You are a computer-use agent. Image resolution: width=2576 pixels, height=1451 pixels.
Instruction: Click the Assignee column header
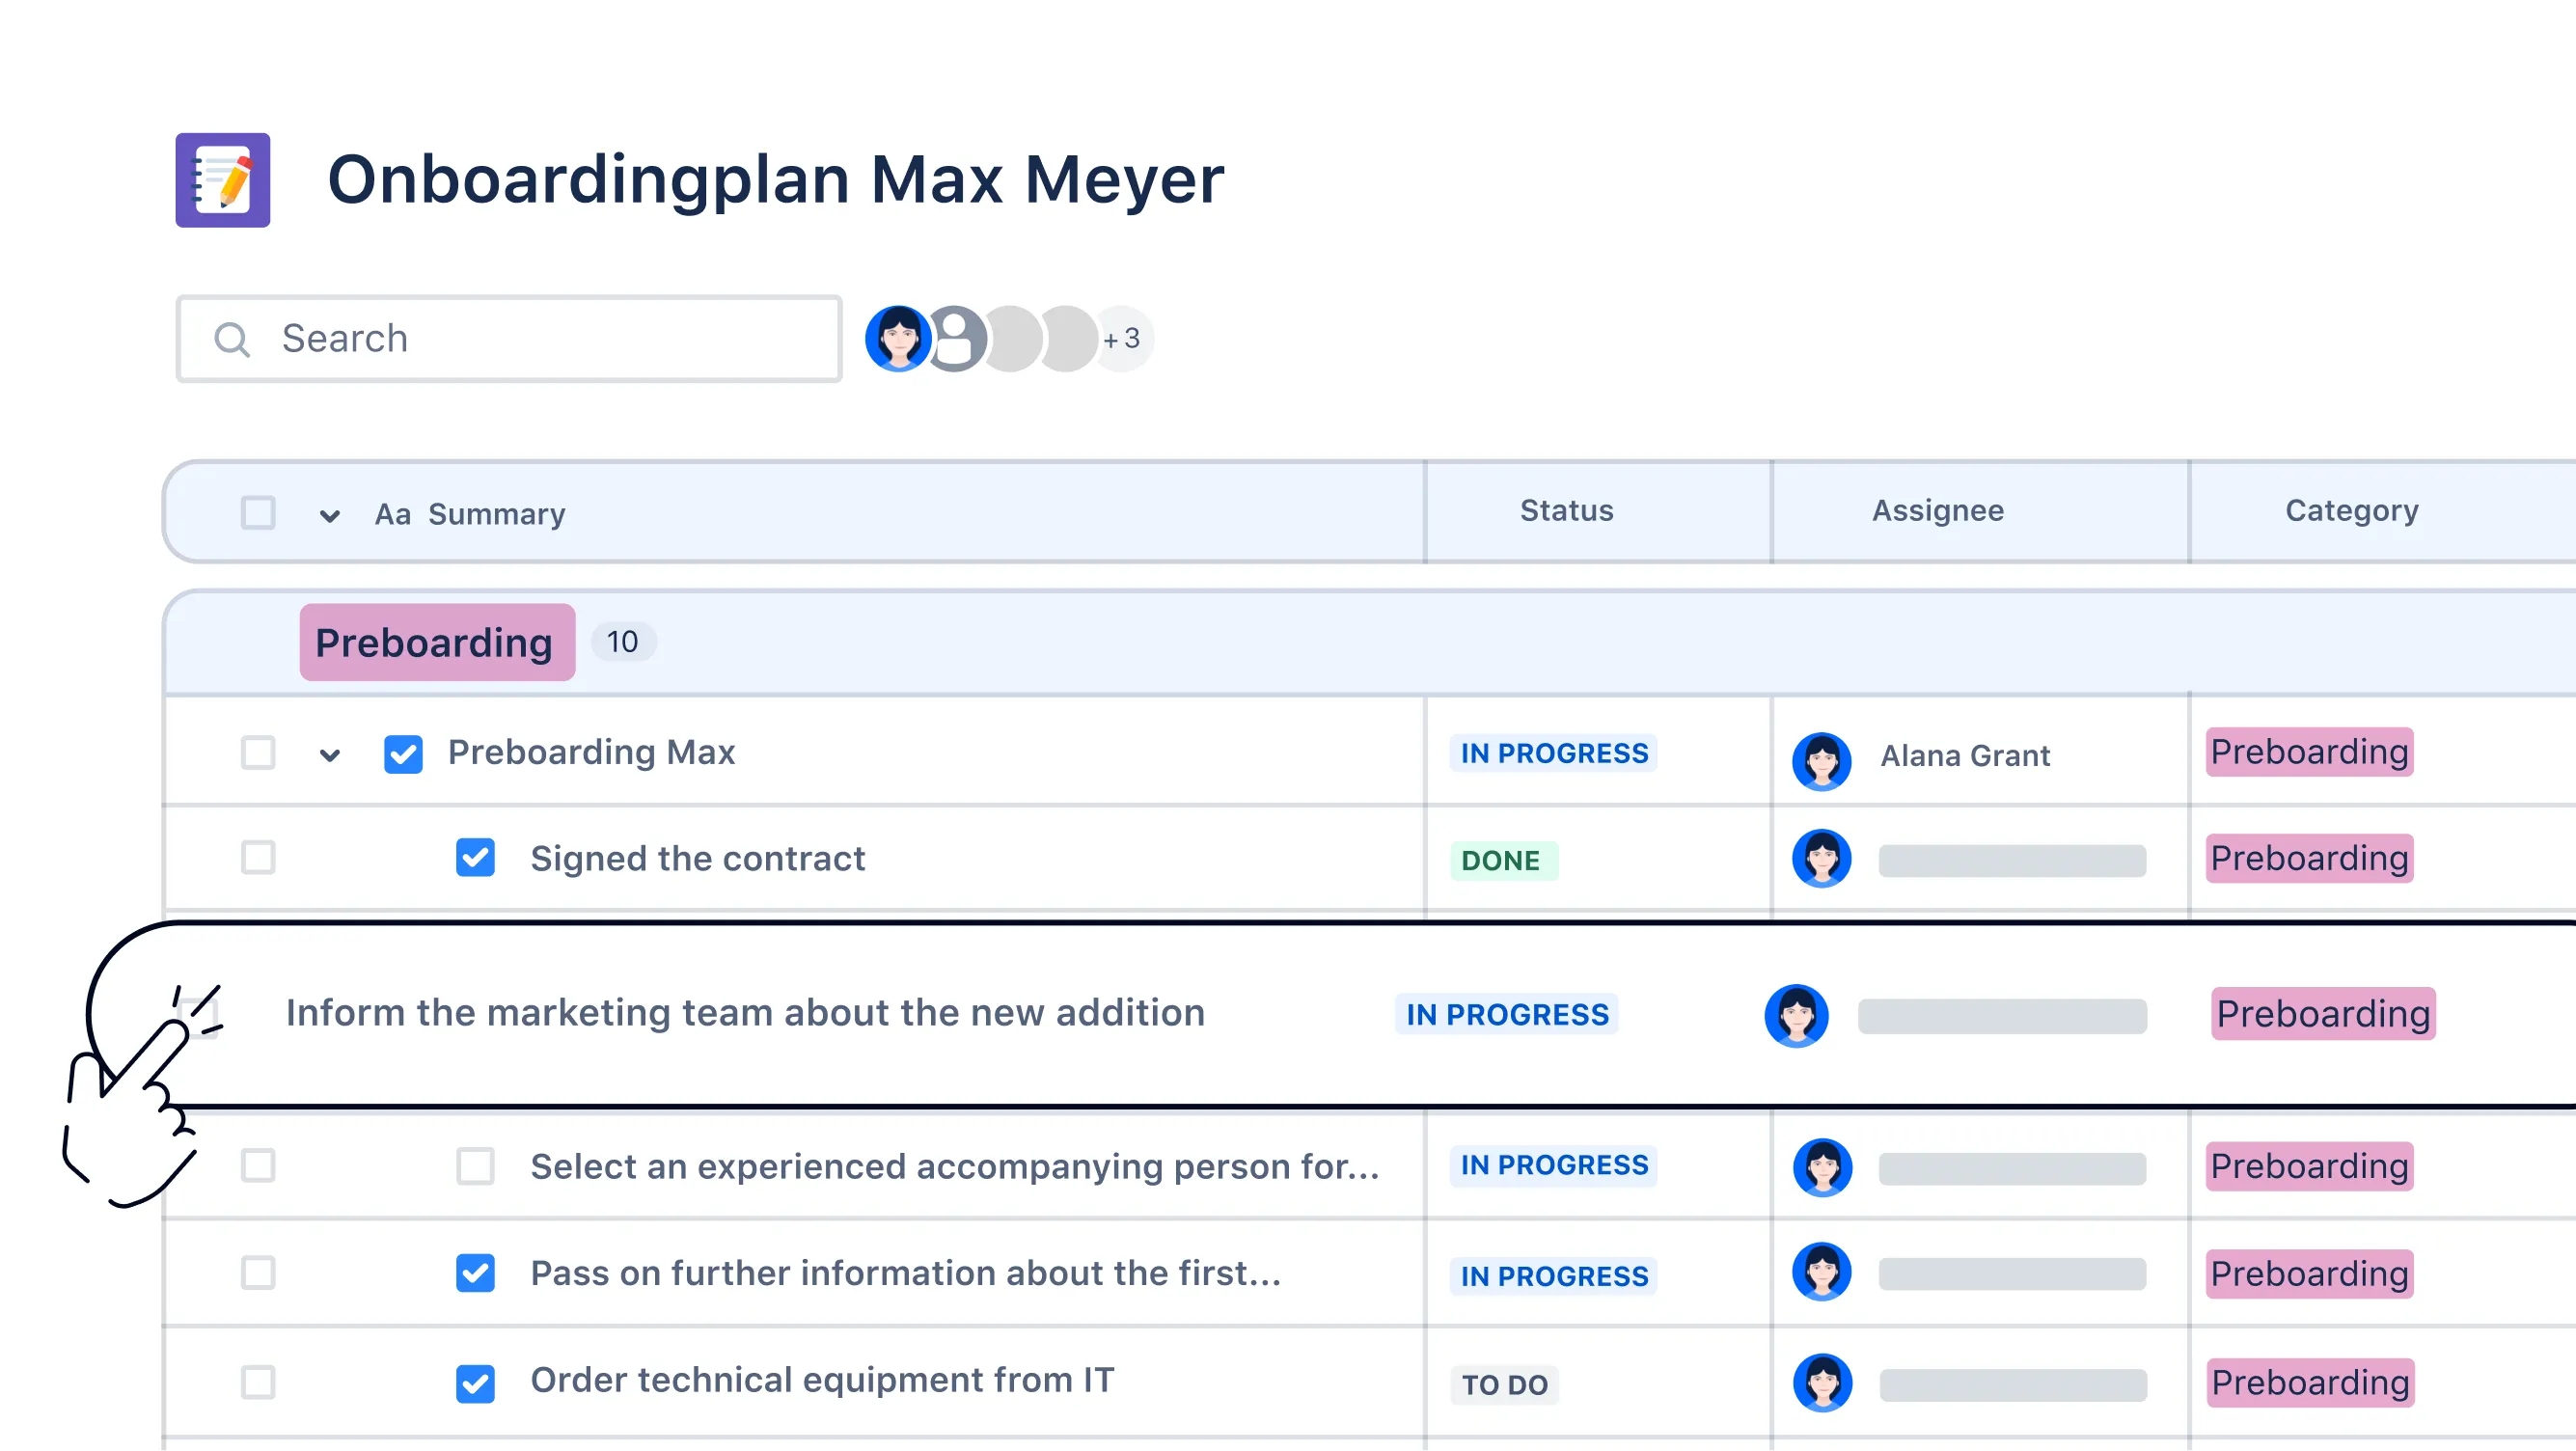tap(1937, 511)
